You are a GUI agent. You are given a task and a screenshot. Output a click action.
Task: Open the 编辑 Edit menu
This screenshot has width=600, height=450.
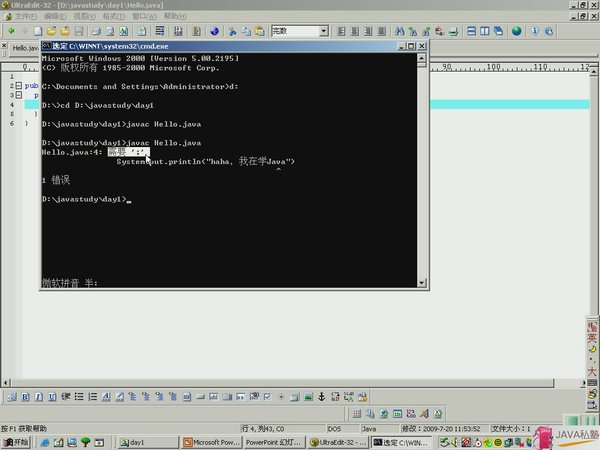55,16
